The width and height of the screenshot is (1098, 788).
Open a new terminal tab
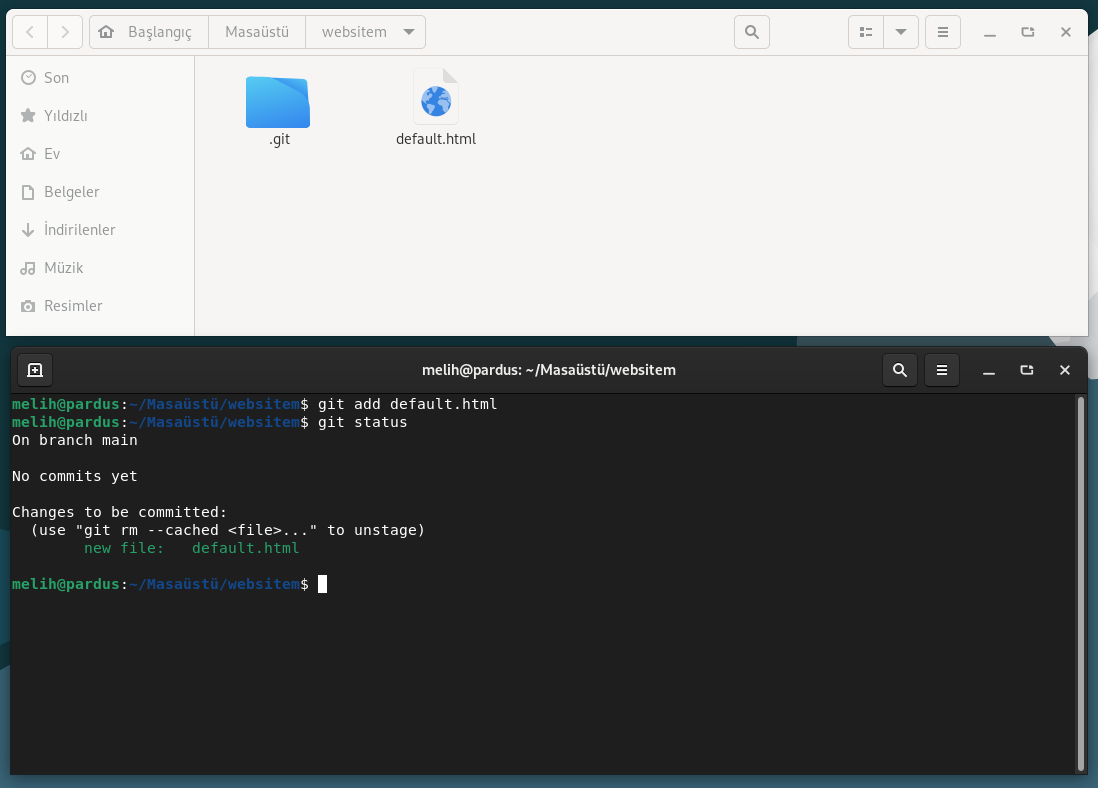pyautogui.click(x=34, y=370)
